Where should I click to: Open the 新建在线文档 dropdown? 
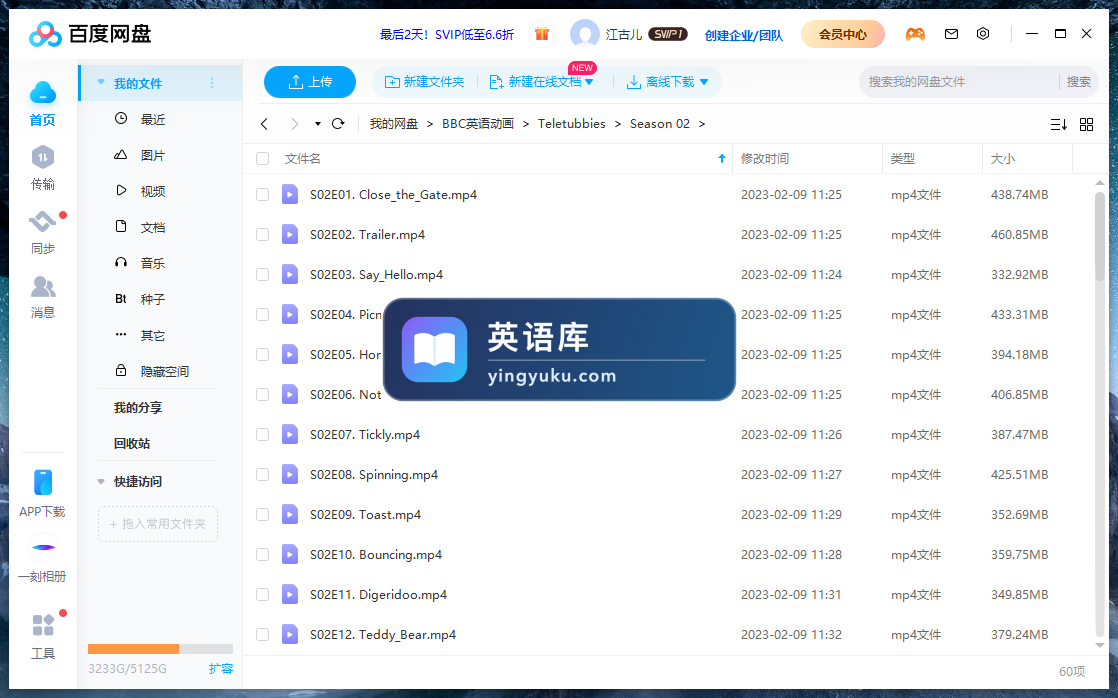coord(589,82)
